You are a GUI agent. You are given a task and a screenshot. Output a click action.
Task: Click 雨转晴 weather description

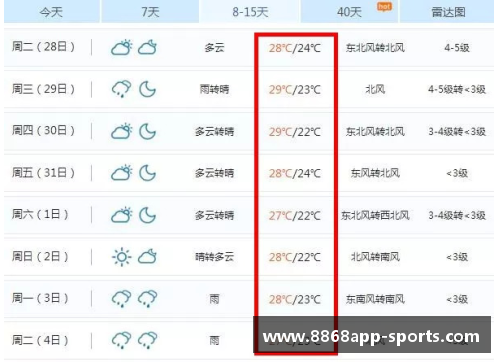coord(214,89)
